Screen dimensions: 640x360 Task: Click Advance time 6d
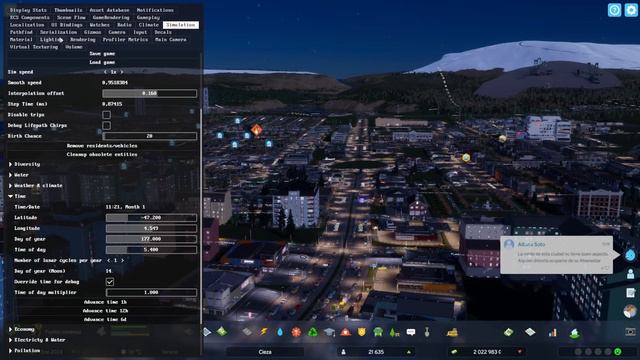click(105, 320)
